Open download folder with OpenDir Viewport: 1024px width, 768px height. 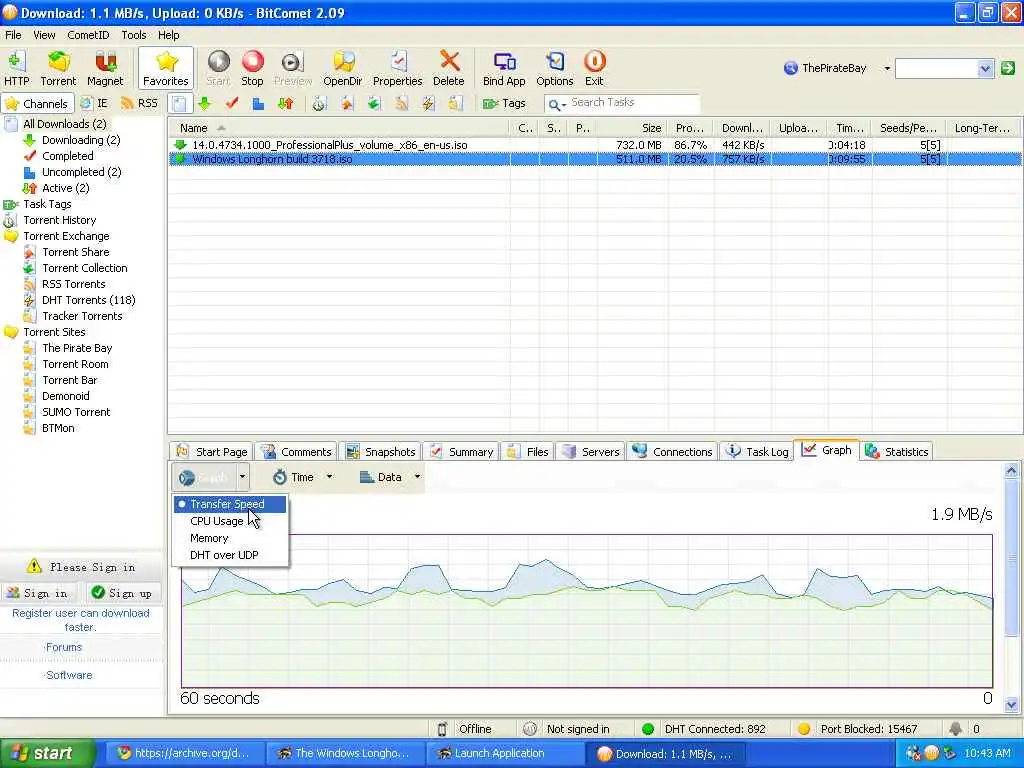tap(342, 69)
